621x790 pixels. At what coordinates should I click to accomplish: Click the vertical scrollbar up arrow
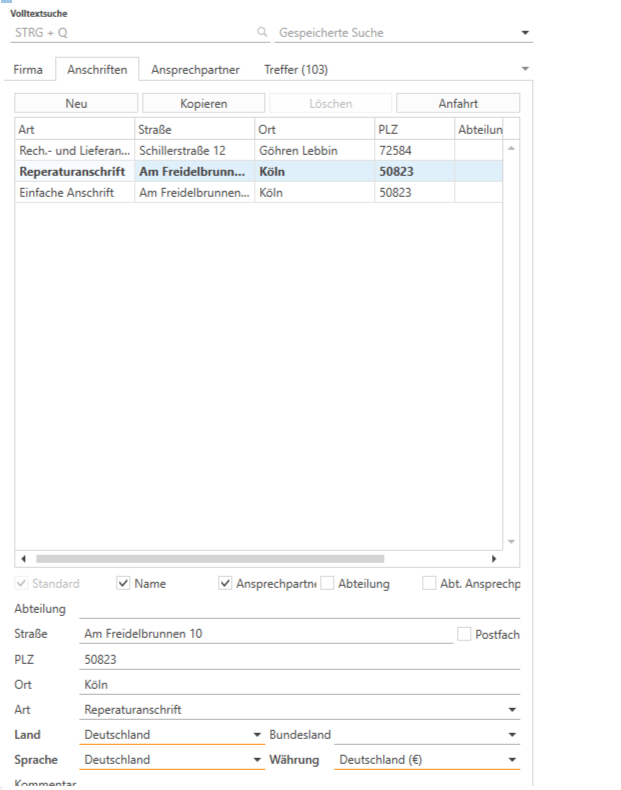[511, 148]
